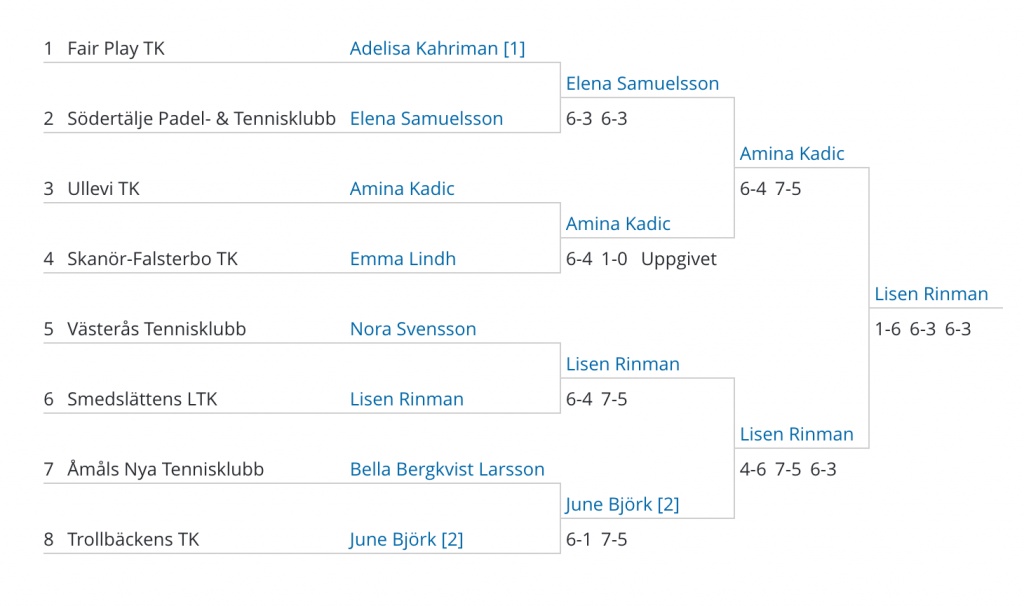Open champion Lisen Rinman link

[931, 294]
